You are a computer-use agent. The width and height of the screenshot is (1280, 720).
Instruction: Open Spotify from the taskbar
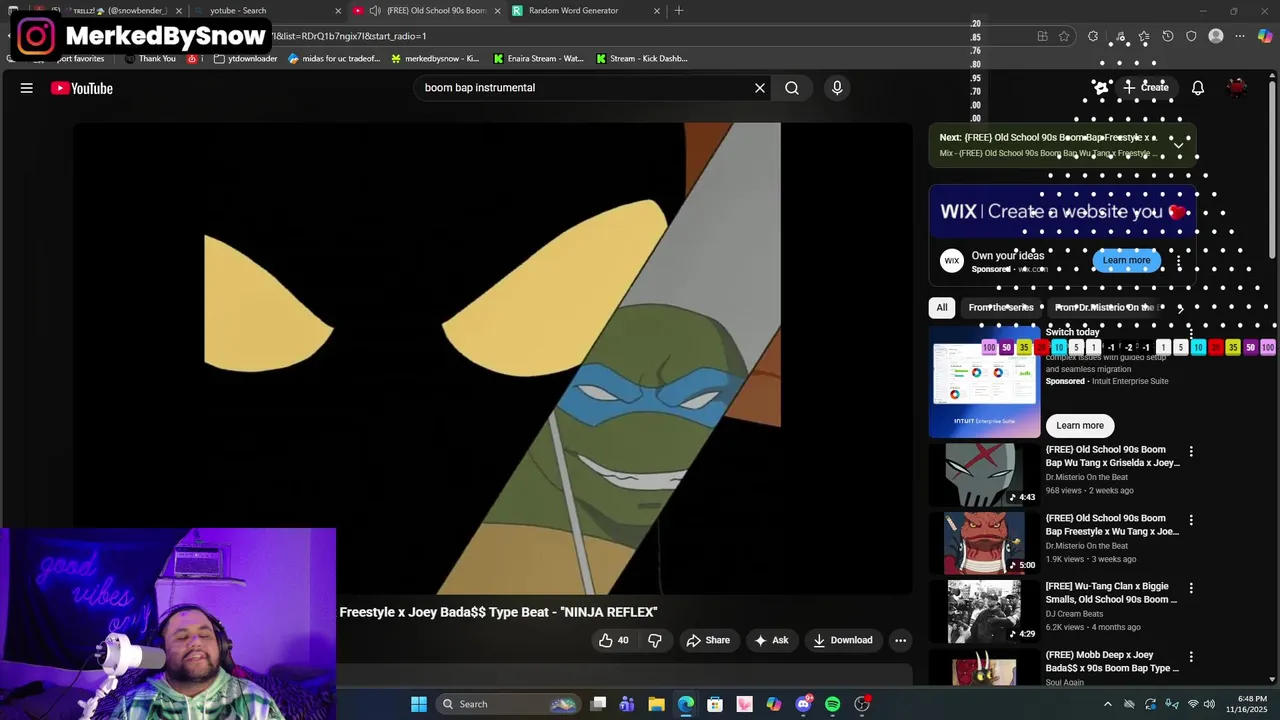pyautogui.click(x=832, y=704)
